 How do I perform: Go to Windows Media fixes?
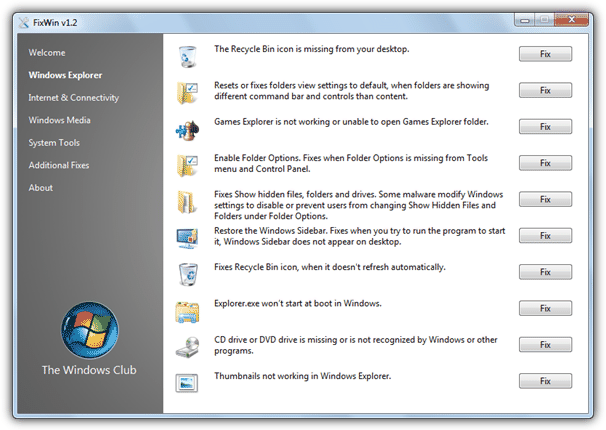61,120
